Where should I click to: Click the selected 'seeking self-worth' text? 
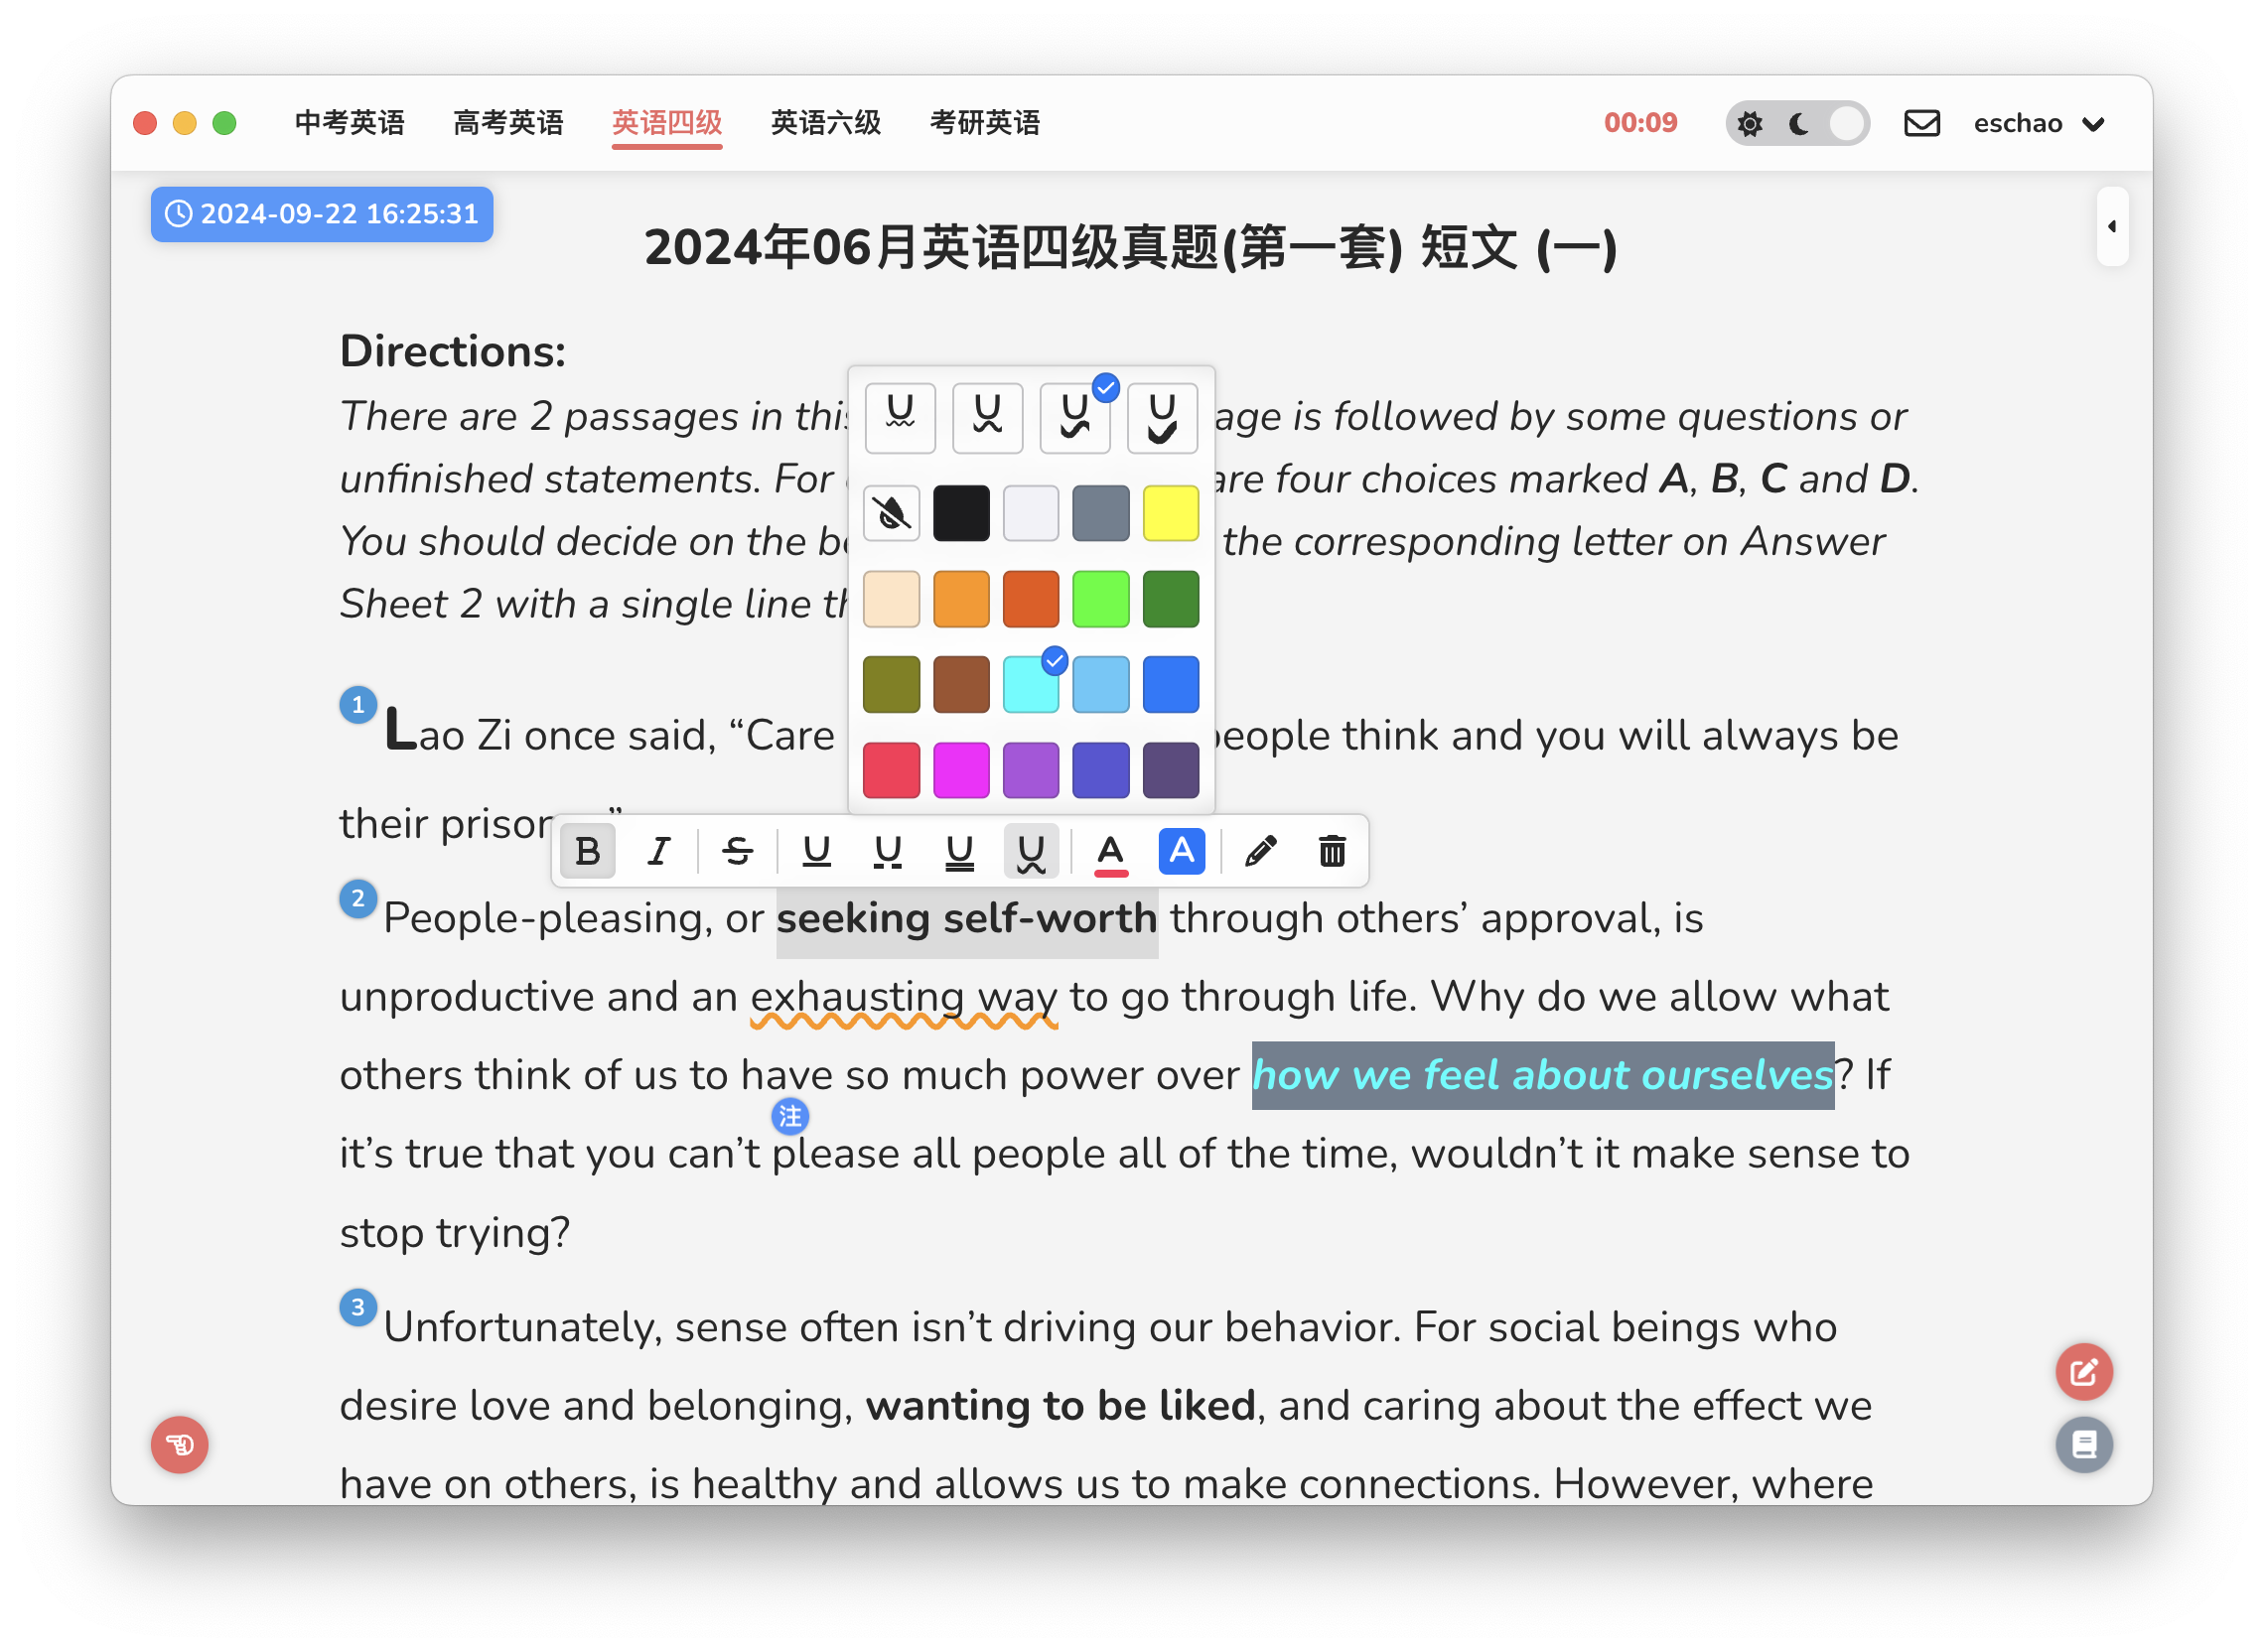(x=967, y=919)
